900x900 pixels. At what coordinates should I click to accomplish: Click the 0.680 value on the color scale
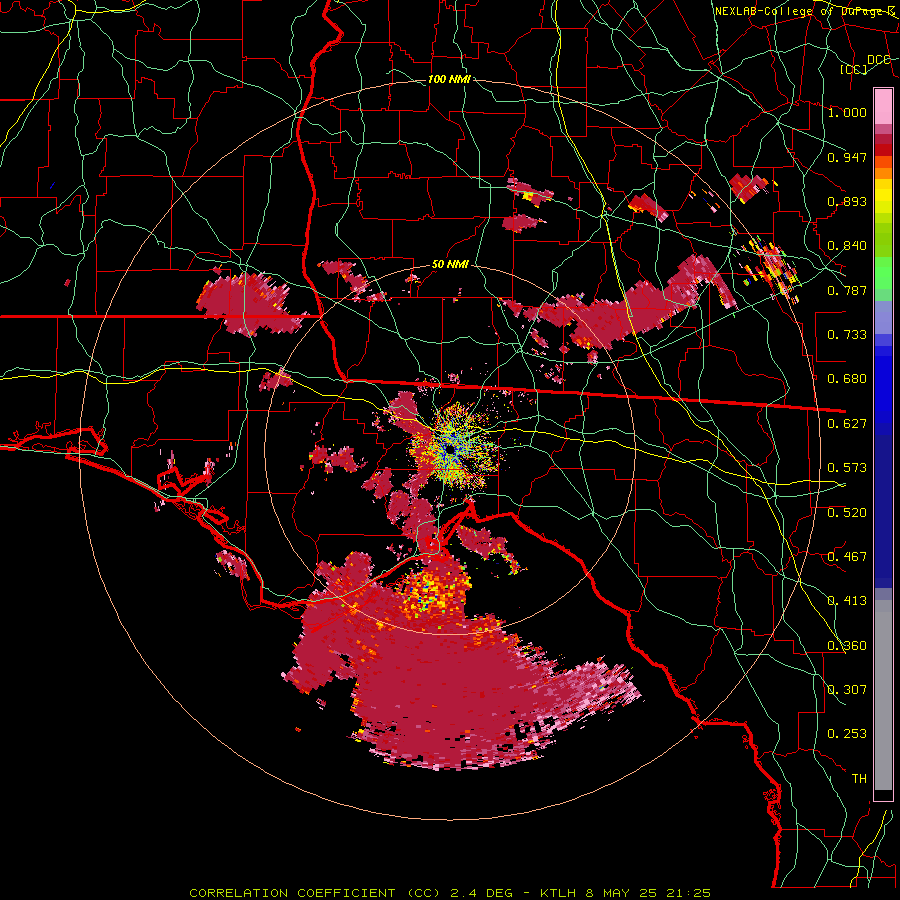point(847,379)
